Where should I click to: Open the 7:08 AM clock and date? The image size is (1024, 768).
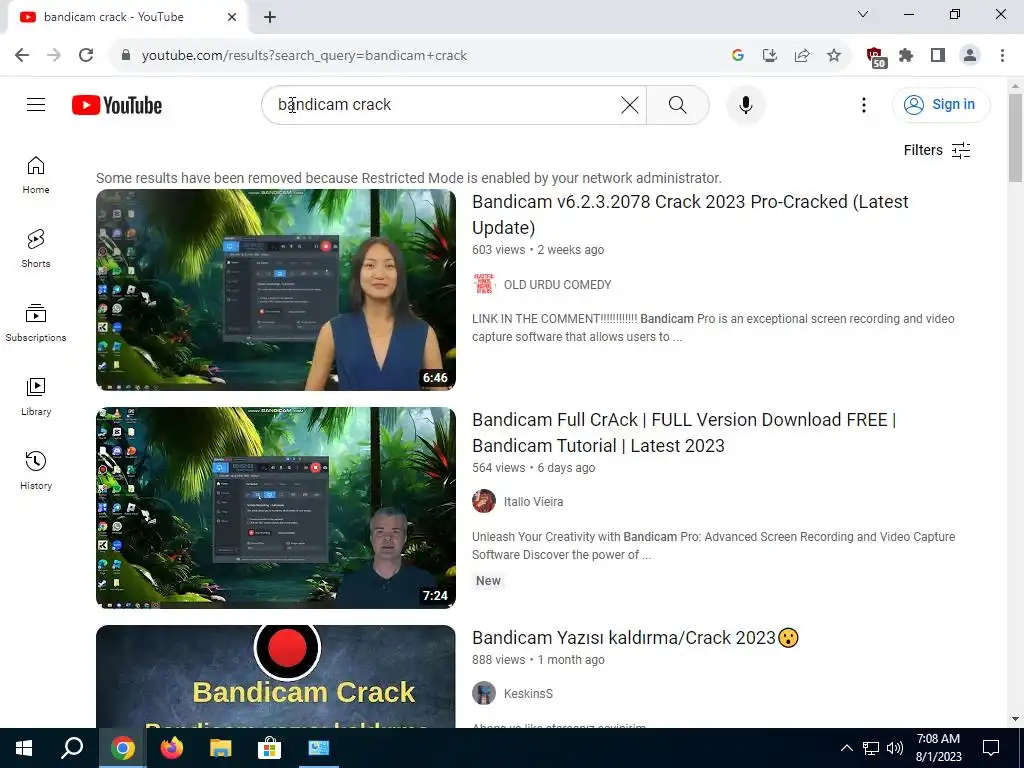938,748
